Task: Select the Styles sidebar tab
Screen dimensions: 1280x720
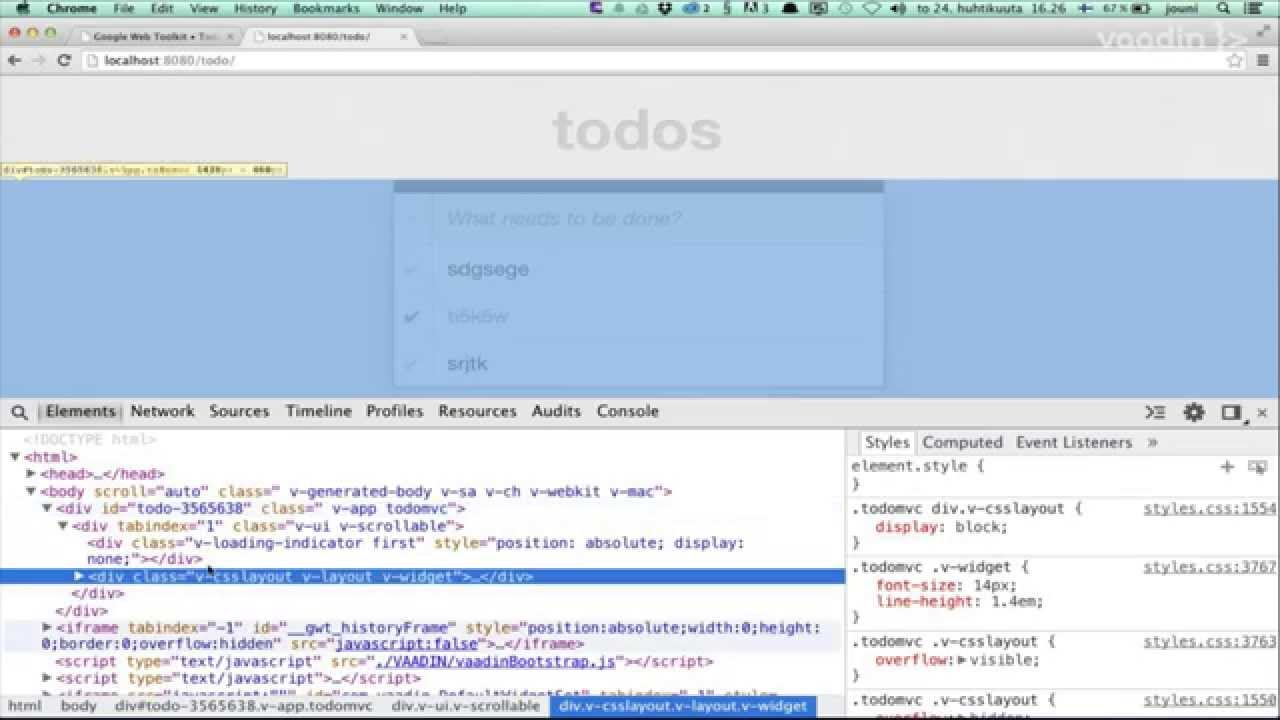Action: point(887,442)
